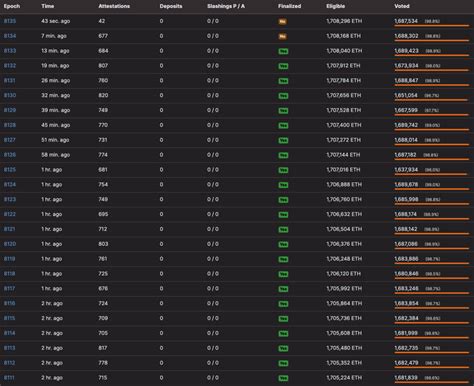Open epoch 8116 details
The width and height of the screenshot is (474, 386).
coord(9,303)
